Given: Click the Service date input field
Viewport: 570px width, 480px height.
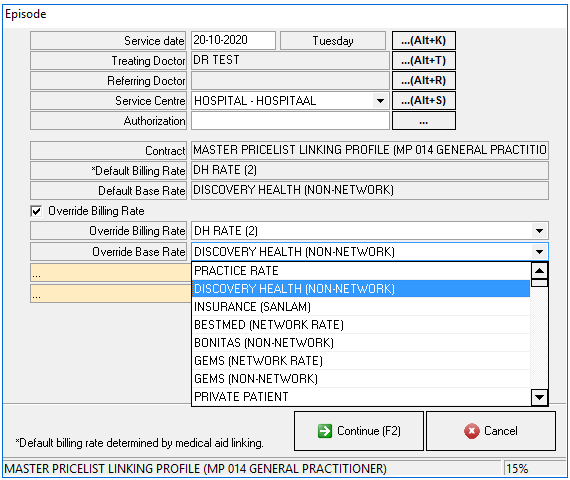Looking at the screenshot, I should 233,40.
